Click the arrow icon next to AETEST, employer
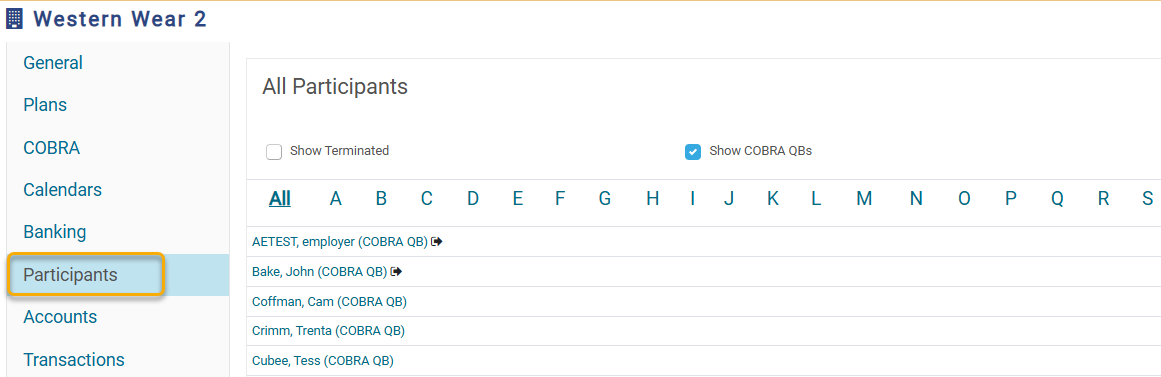This screenshot has height=377, width=1161. pos(437,241)
